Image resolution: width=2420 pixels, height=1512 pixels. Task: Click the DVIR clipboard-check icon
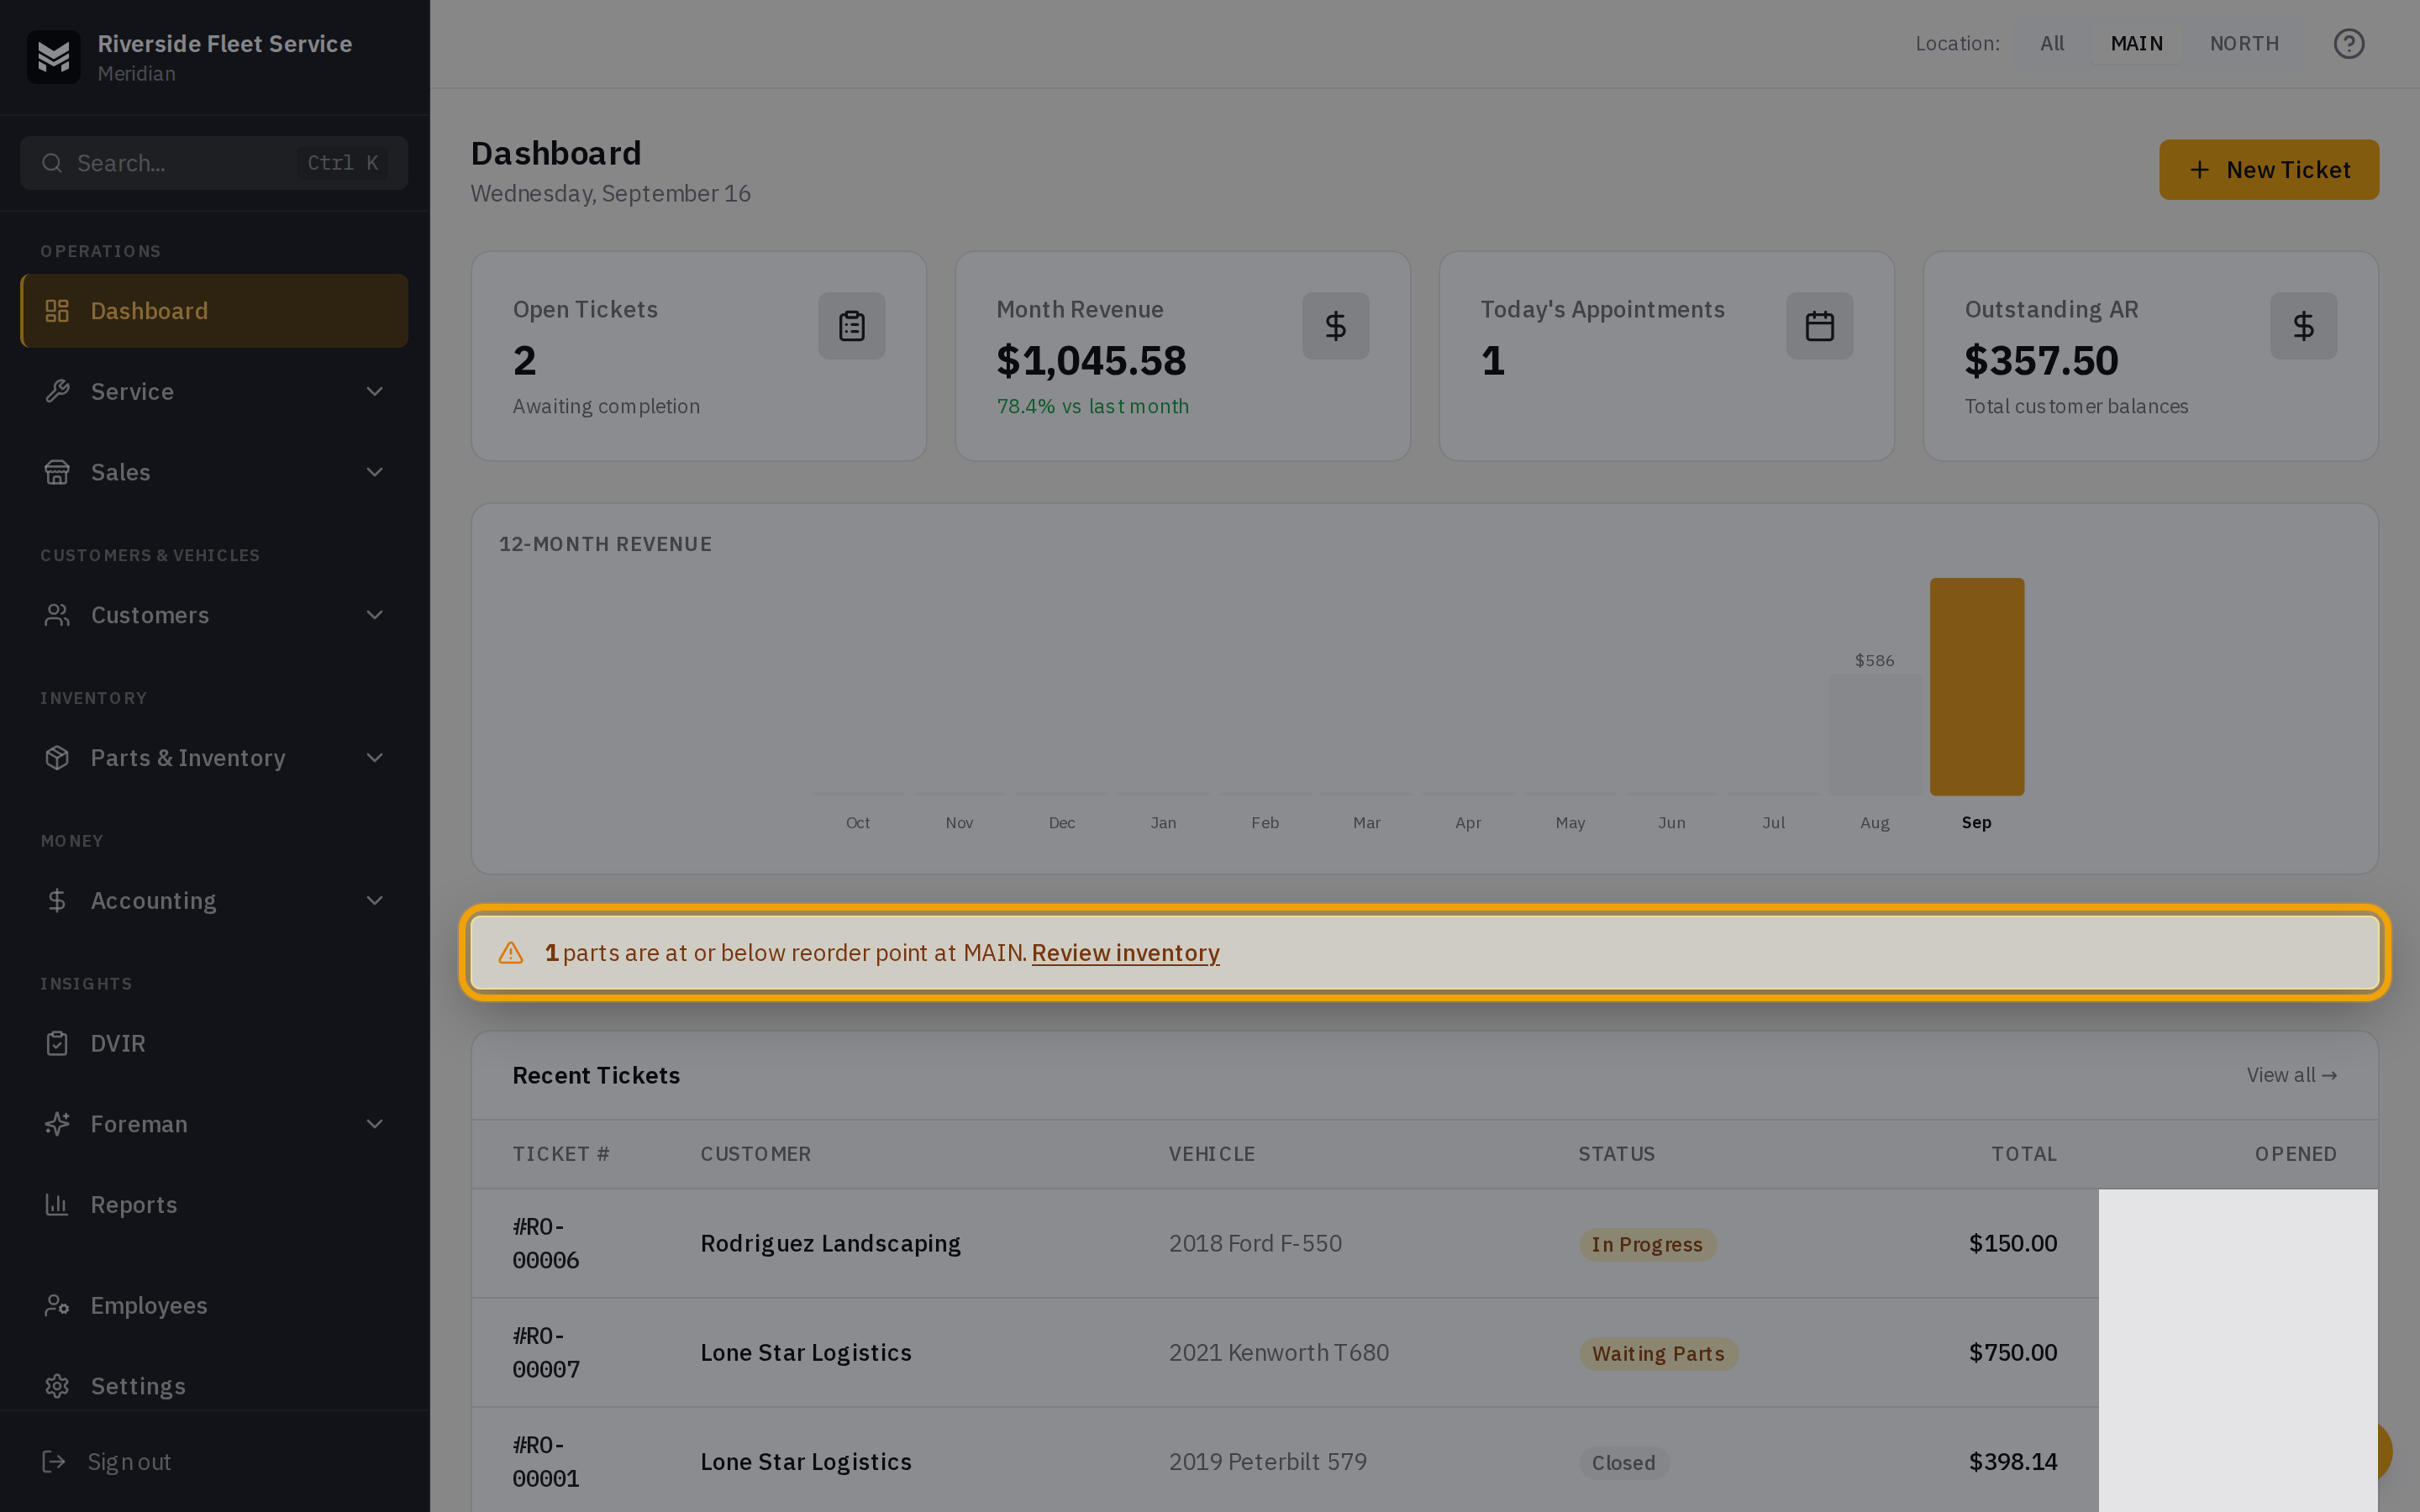point(57,1043)
